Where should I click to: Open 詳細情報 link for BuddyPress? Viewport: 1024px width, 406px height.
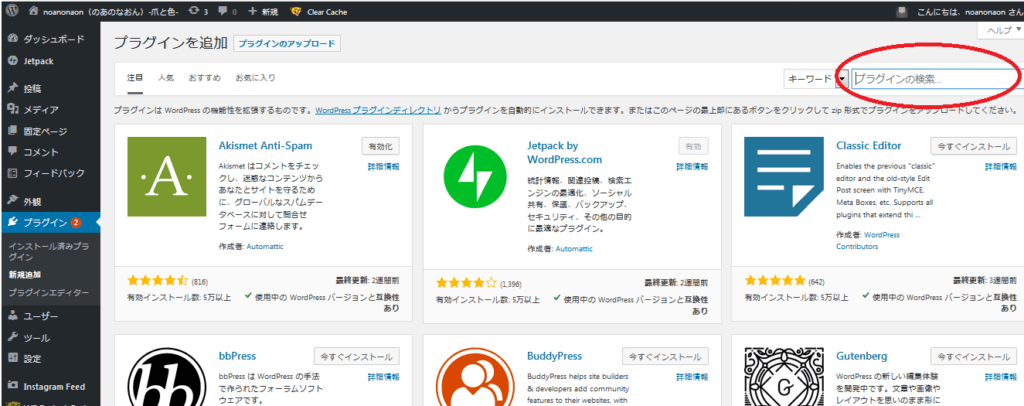(x=692, y=377)
